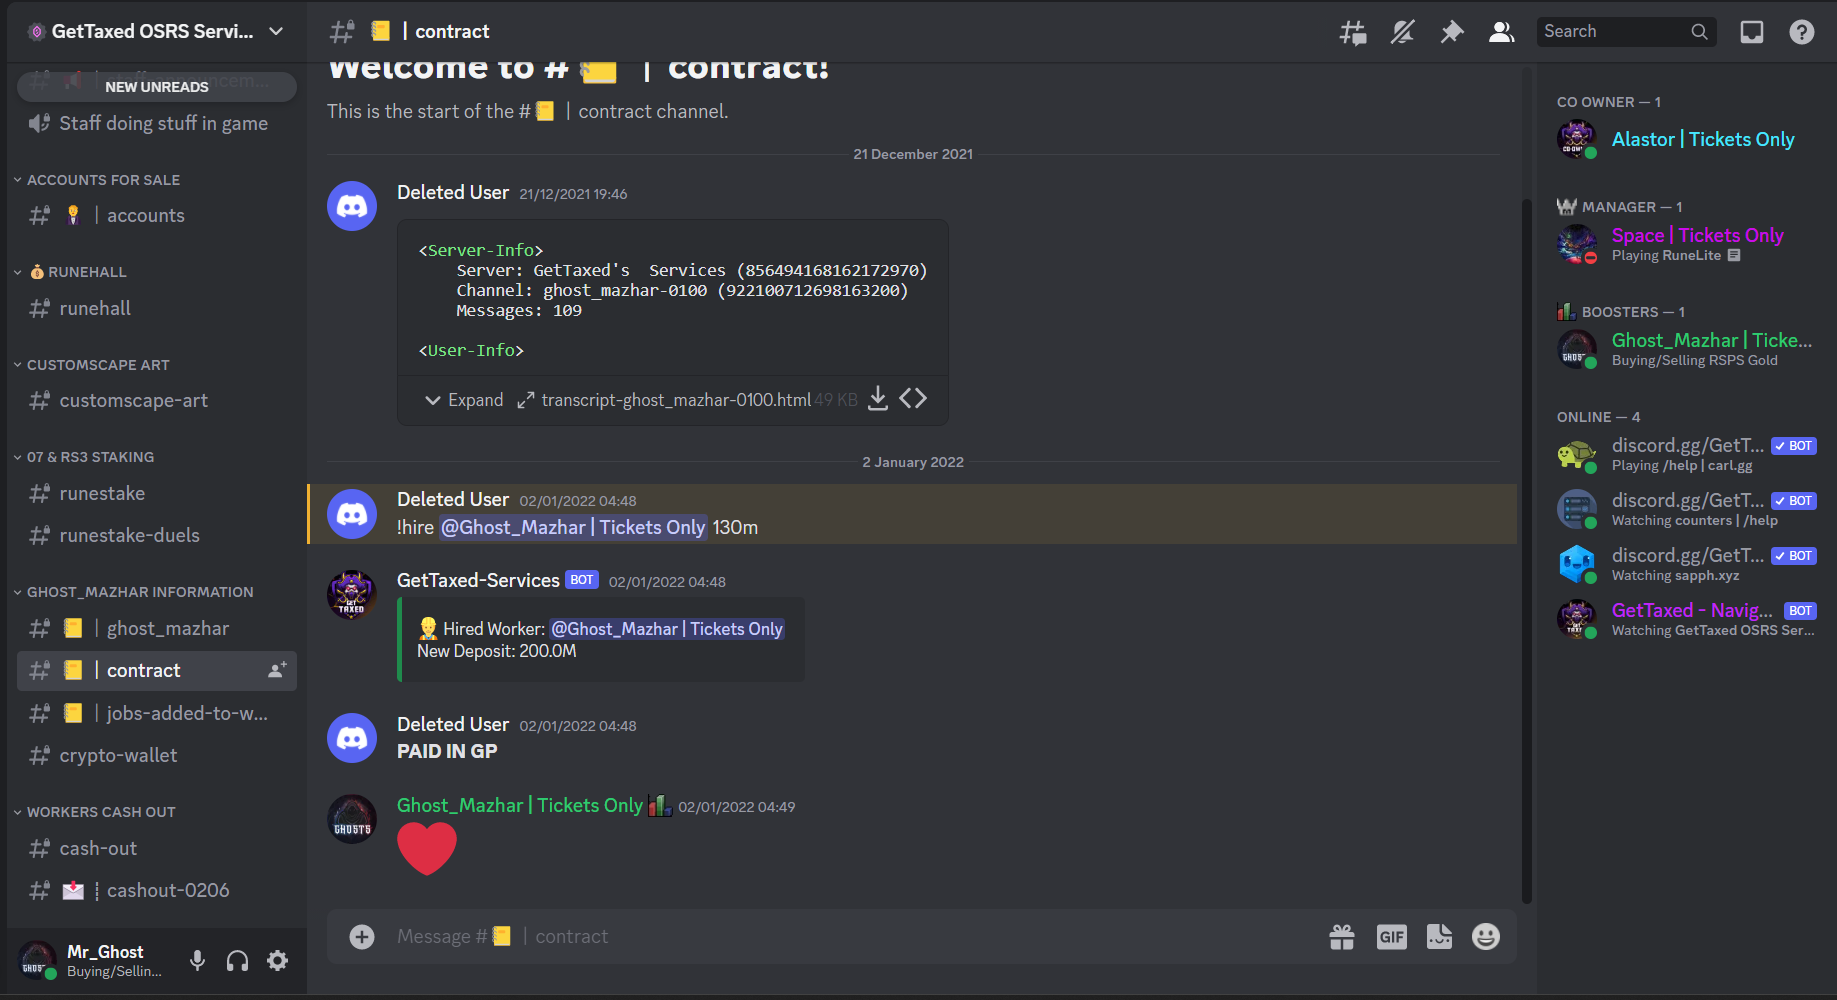The height and width of the screenshot is (1000, 1837).
Task: Click the create invite icon on contract channel
Action: tap(277, 670)
